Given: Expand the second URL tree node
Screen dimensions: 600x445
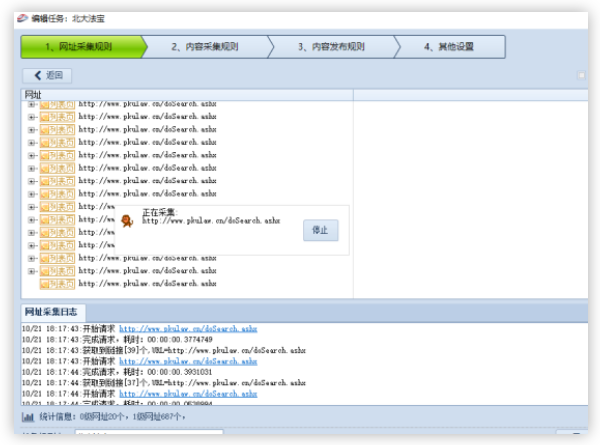Looking at the screenshot, I should (x=32, y=117).
